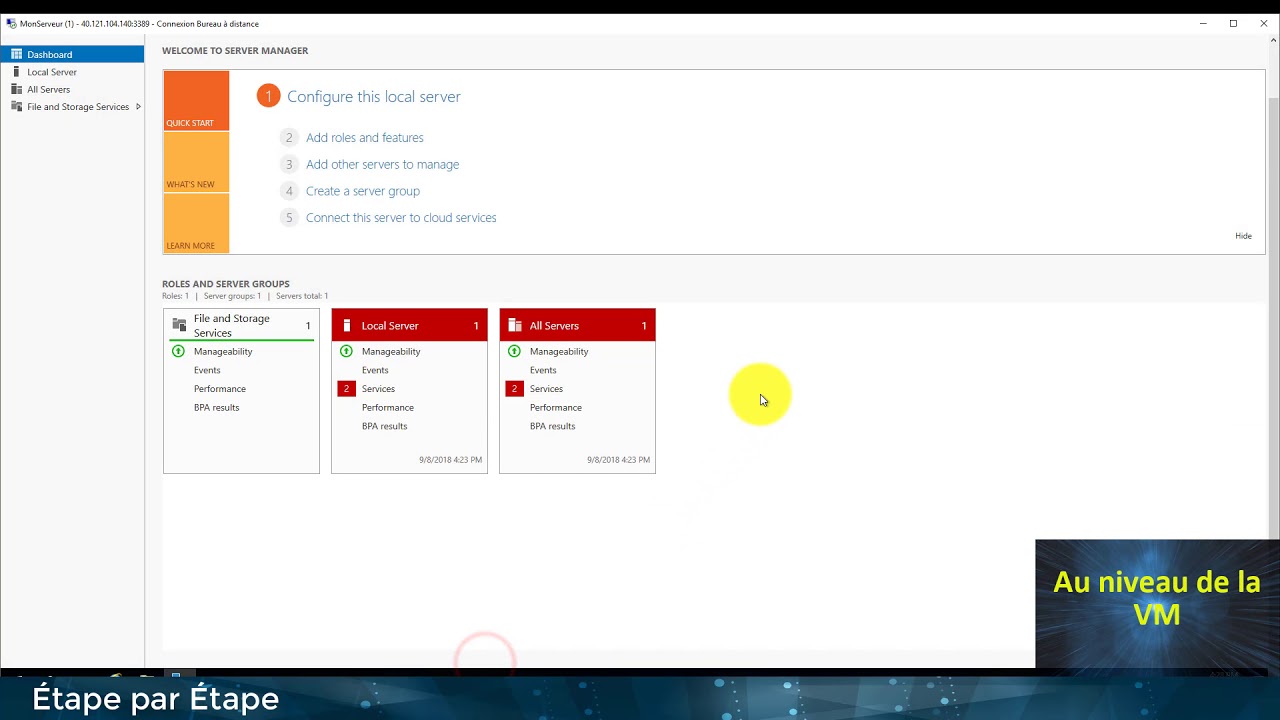The width and height of the screenshot is (1280, 720).
Task: Click Add other servers to manage
Action: coord(382,164)
